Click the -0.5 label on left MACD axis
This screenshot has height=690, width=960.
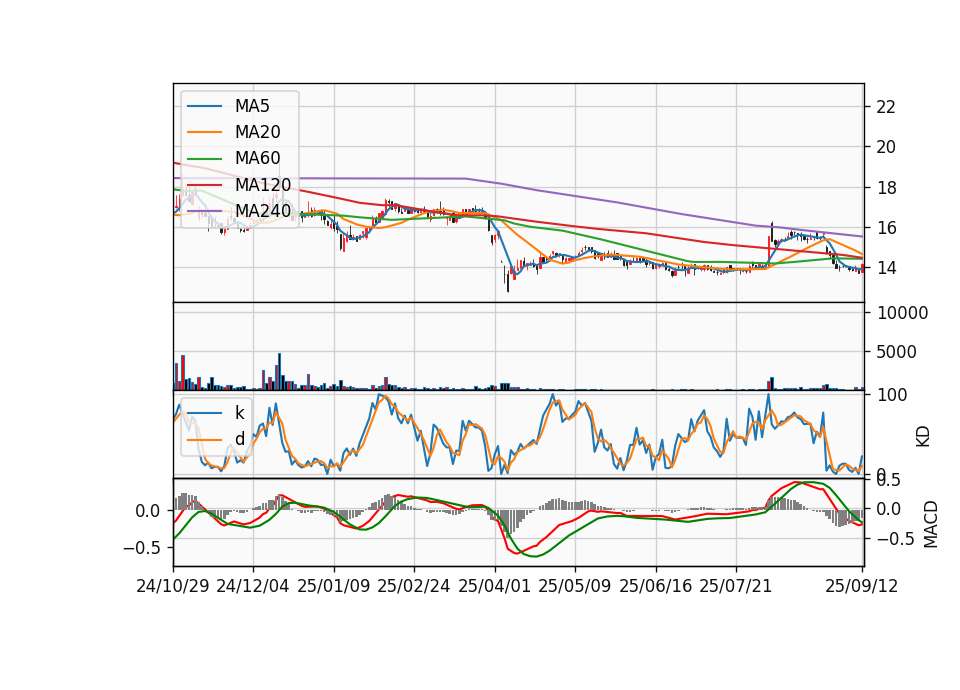click(142, 548)
